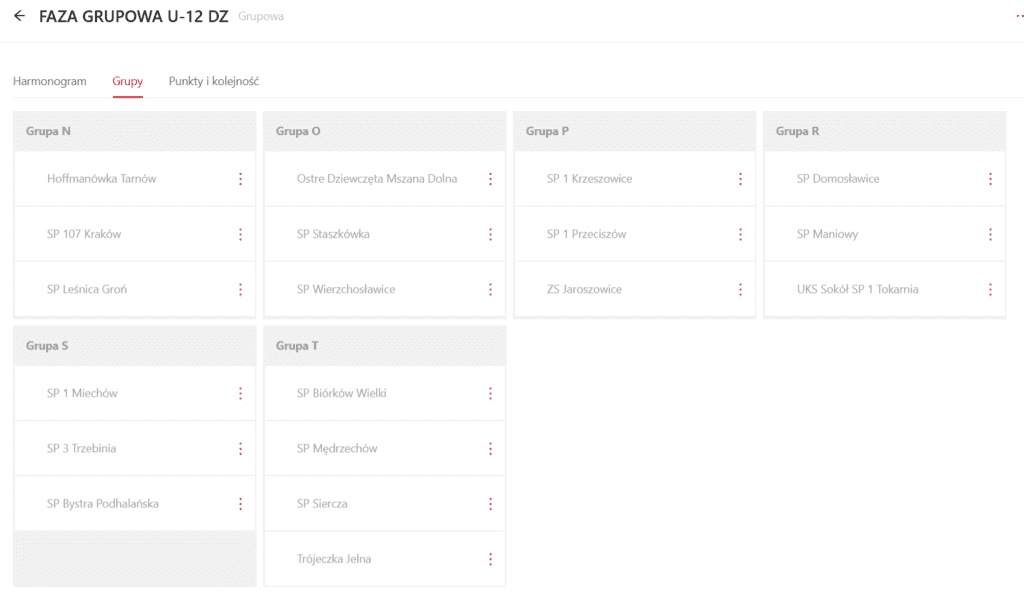Click team Ostre Dziewczęta Mszana Dolna

point(377,179)
